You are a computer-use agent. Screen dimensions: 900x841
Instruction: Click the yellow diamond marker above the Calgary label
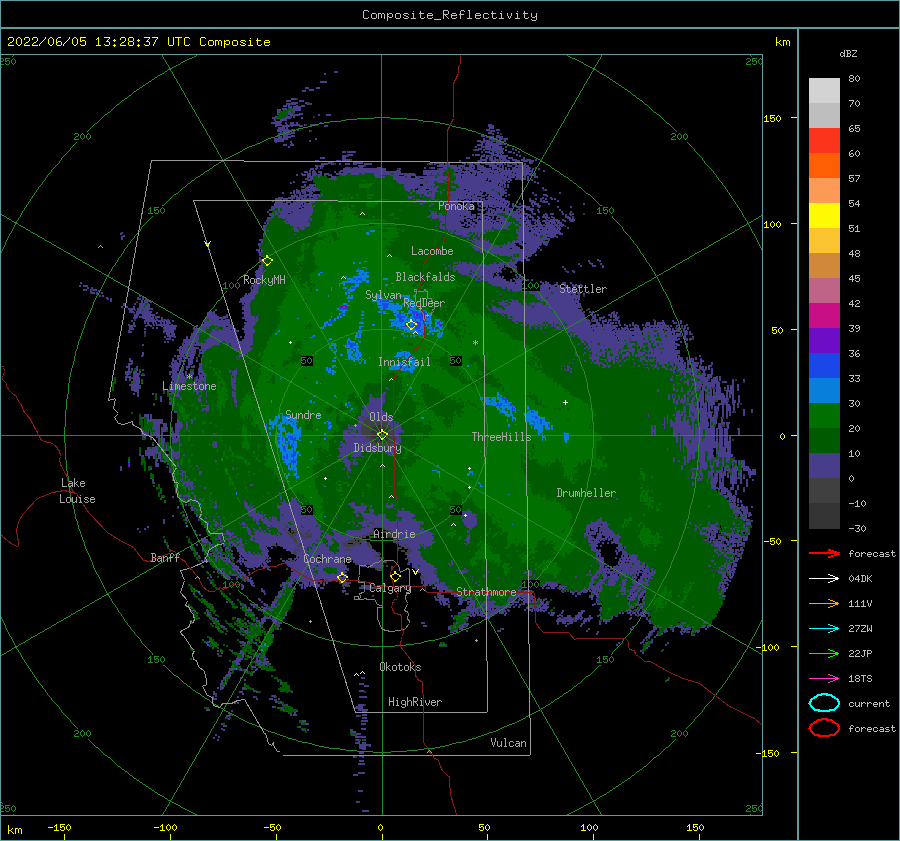pyautogui.click(x=395, y=576)
